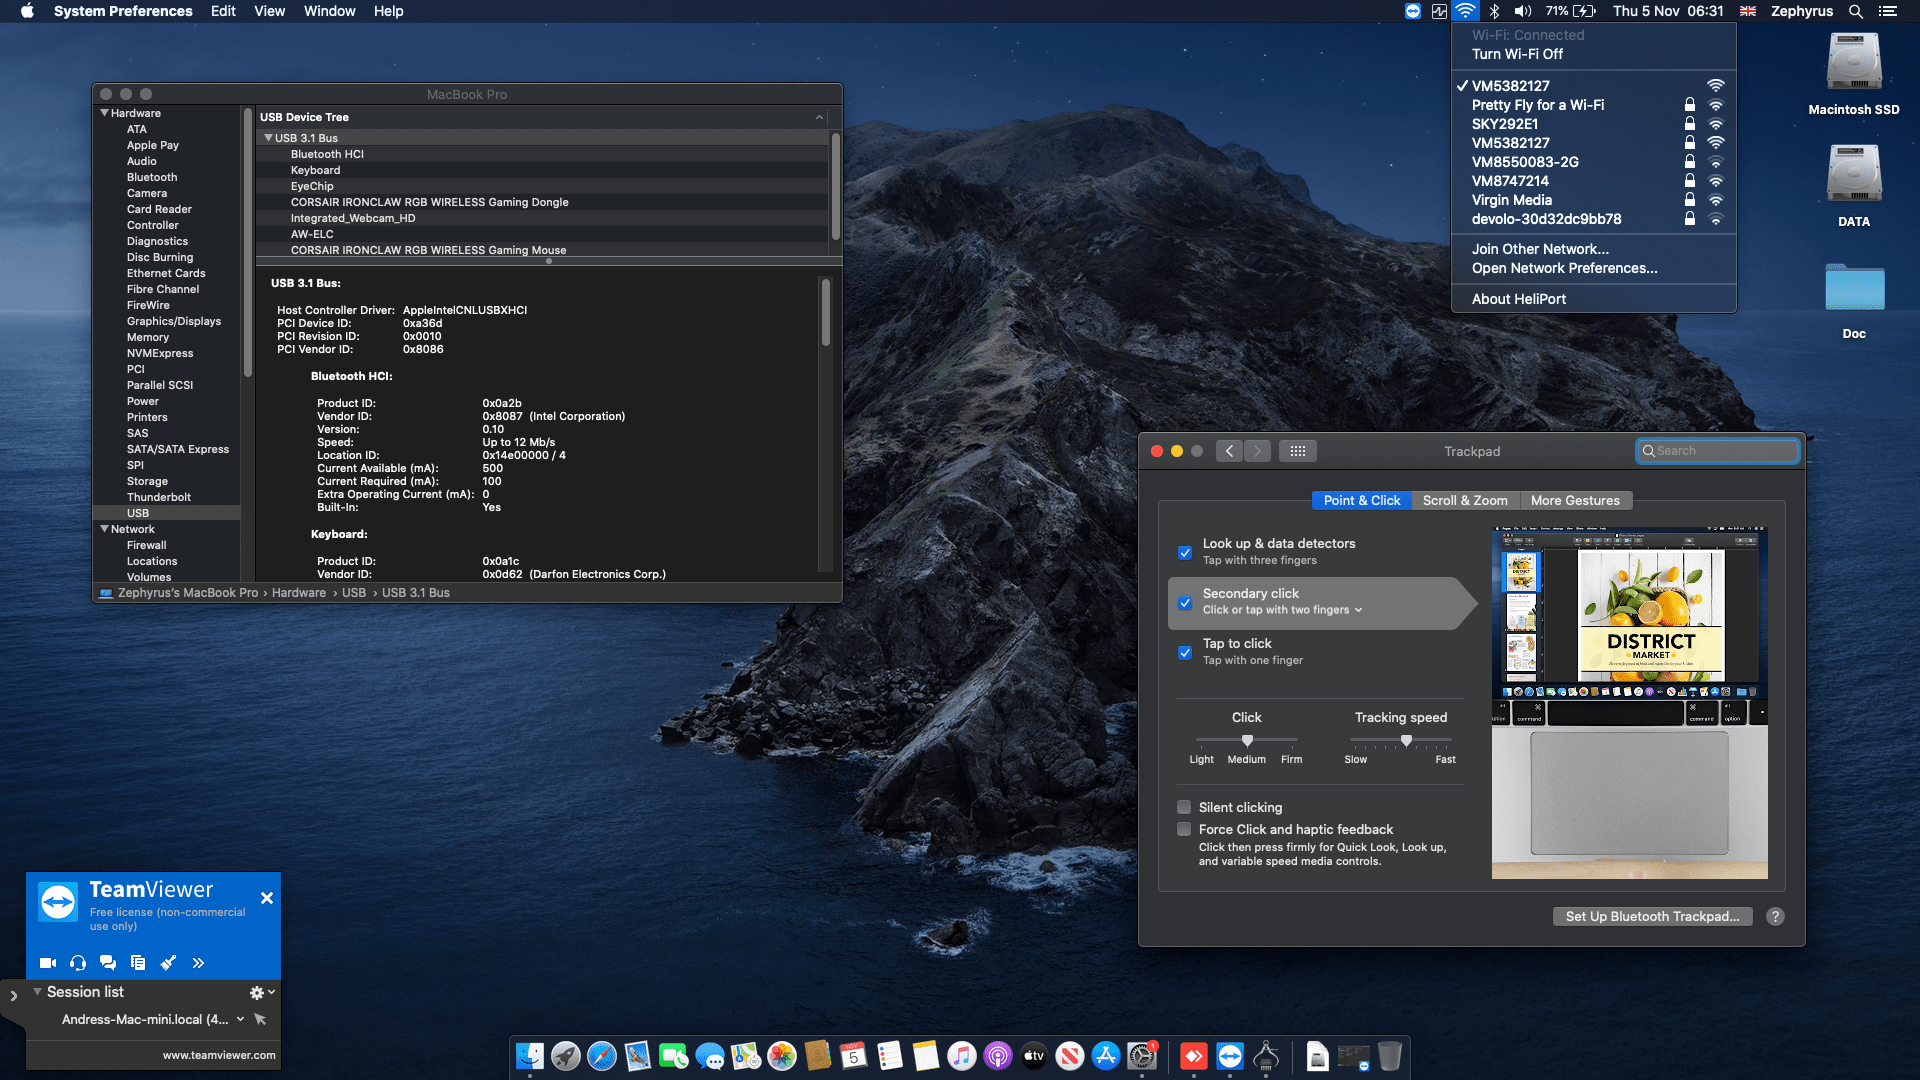Open FaceTime from the Dock
The width and height of the screenshot is (1920, 1080).
coord(674,1056)
